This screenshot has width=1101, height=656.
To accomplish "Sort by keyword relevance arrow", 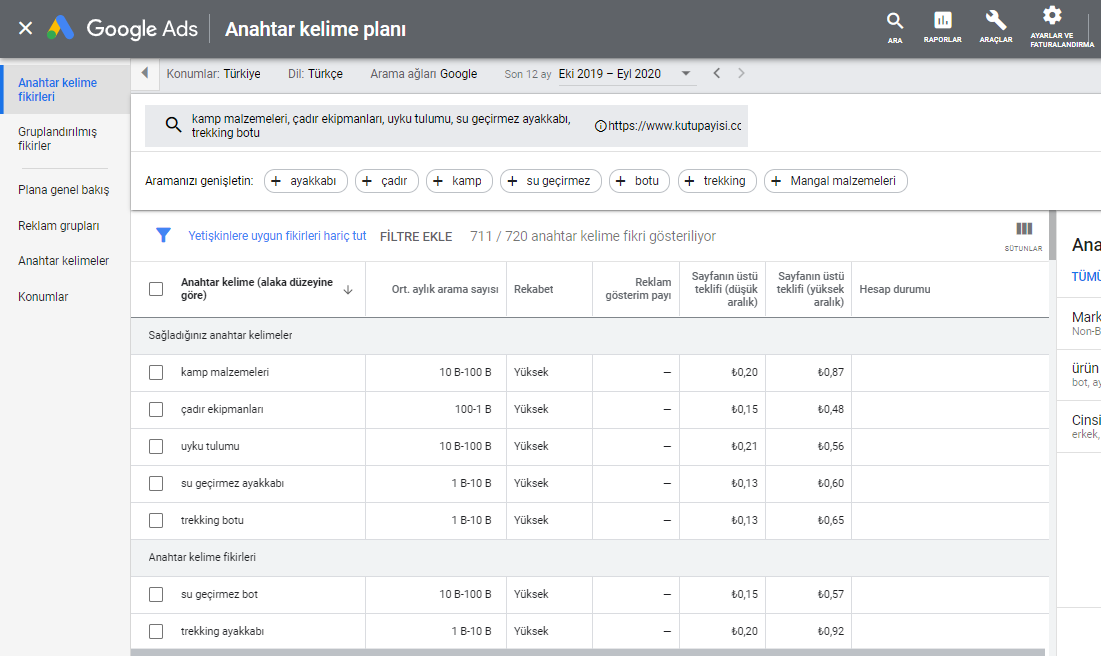I will 348,289.
